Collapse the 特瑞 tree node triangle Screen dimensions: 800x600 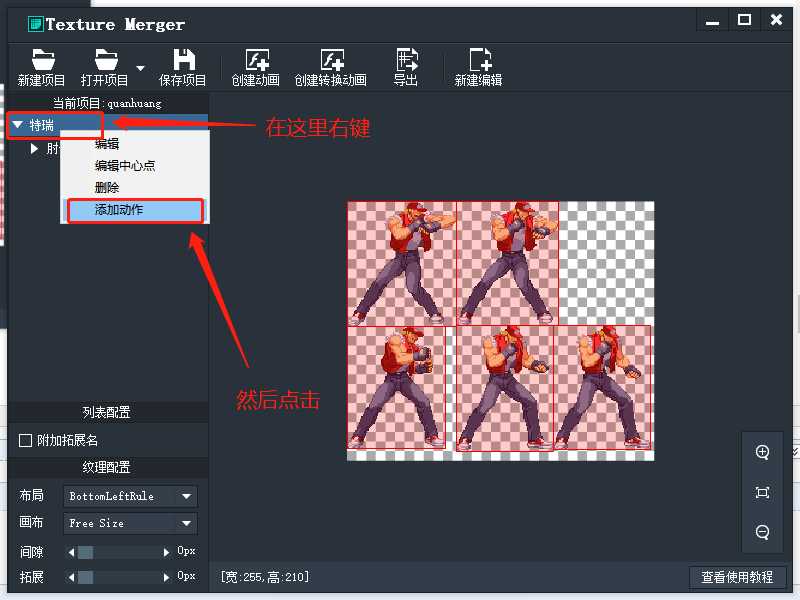[x=17, y=124]
